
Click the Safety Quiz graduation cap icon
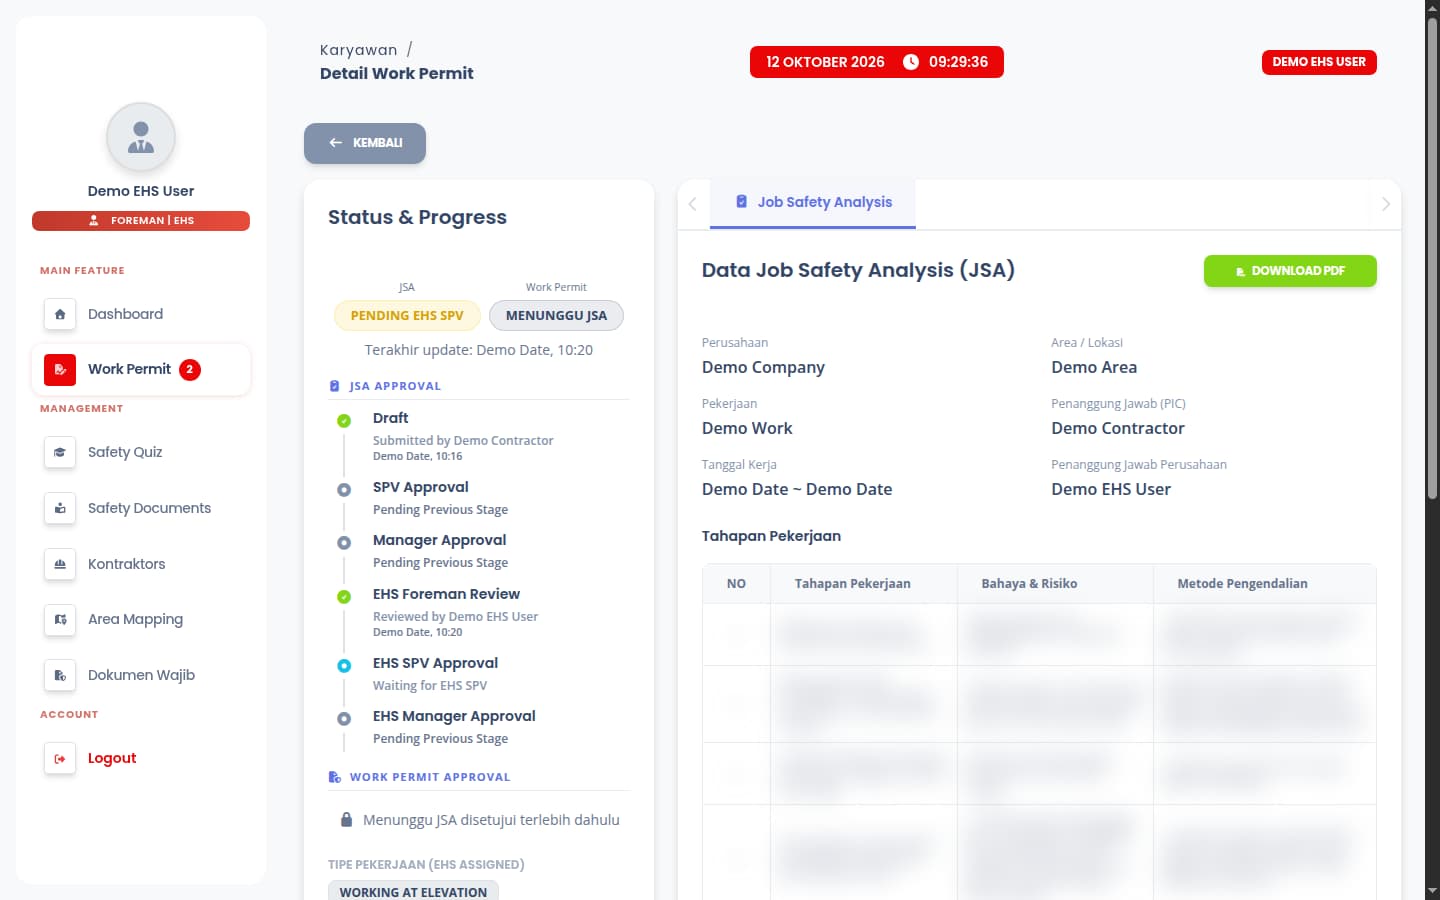pyautogui.click(x=60, y=452)
